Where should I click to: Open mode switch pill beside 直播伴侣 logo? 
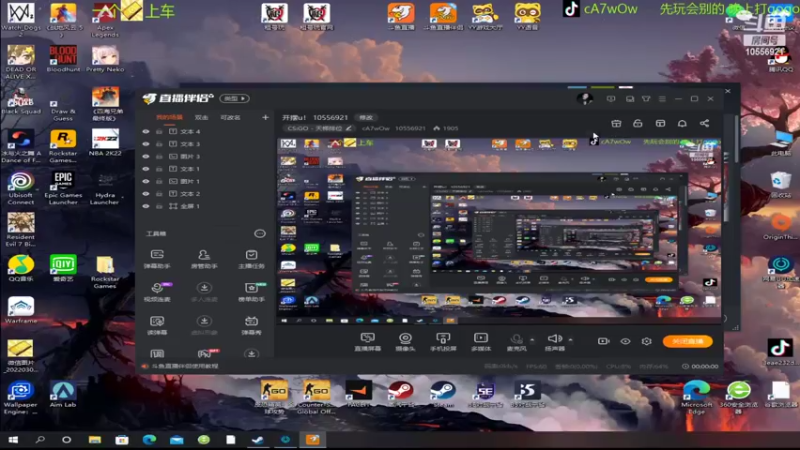coord(234,98)
